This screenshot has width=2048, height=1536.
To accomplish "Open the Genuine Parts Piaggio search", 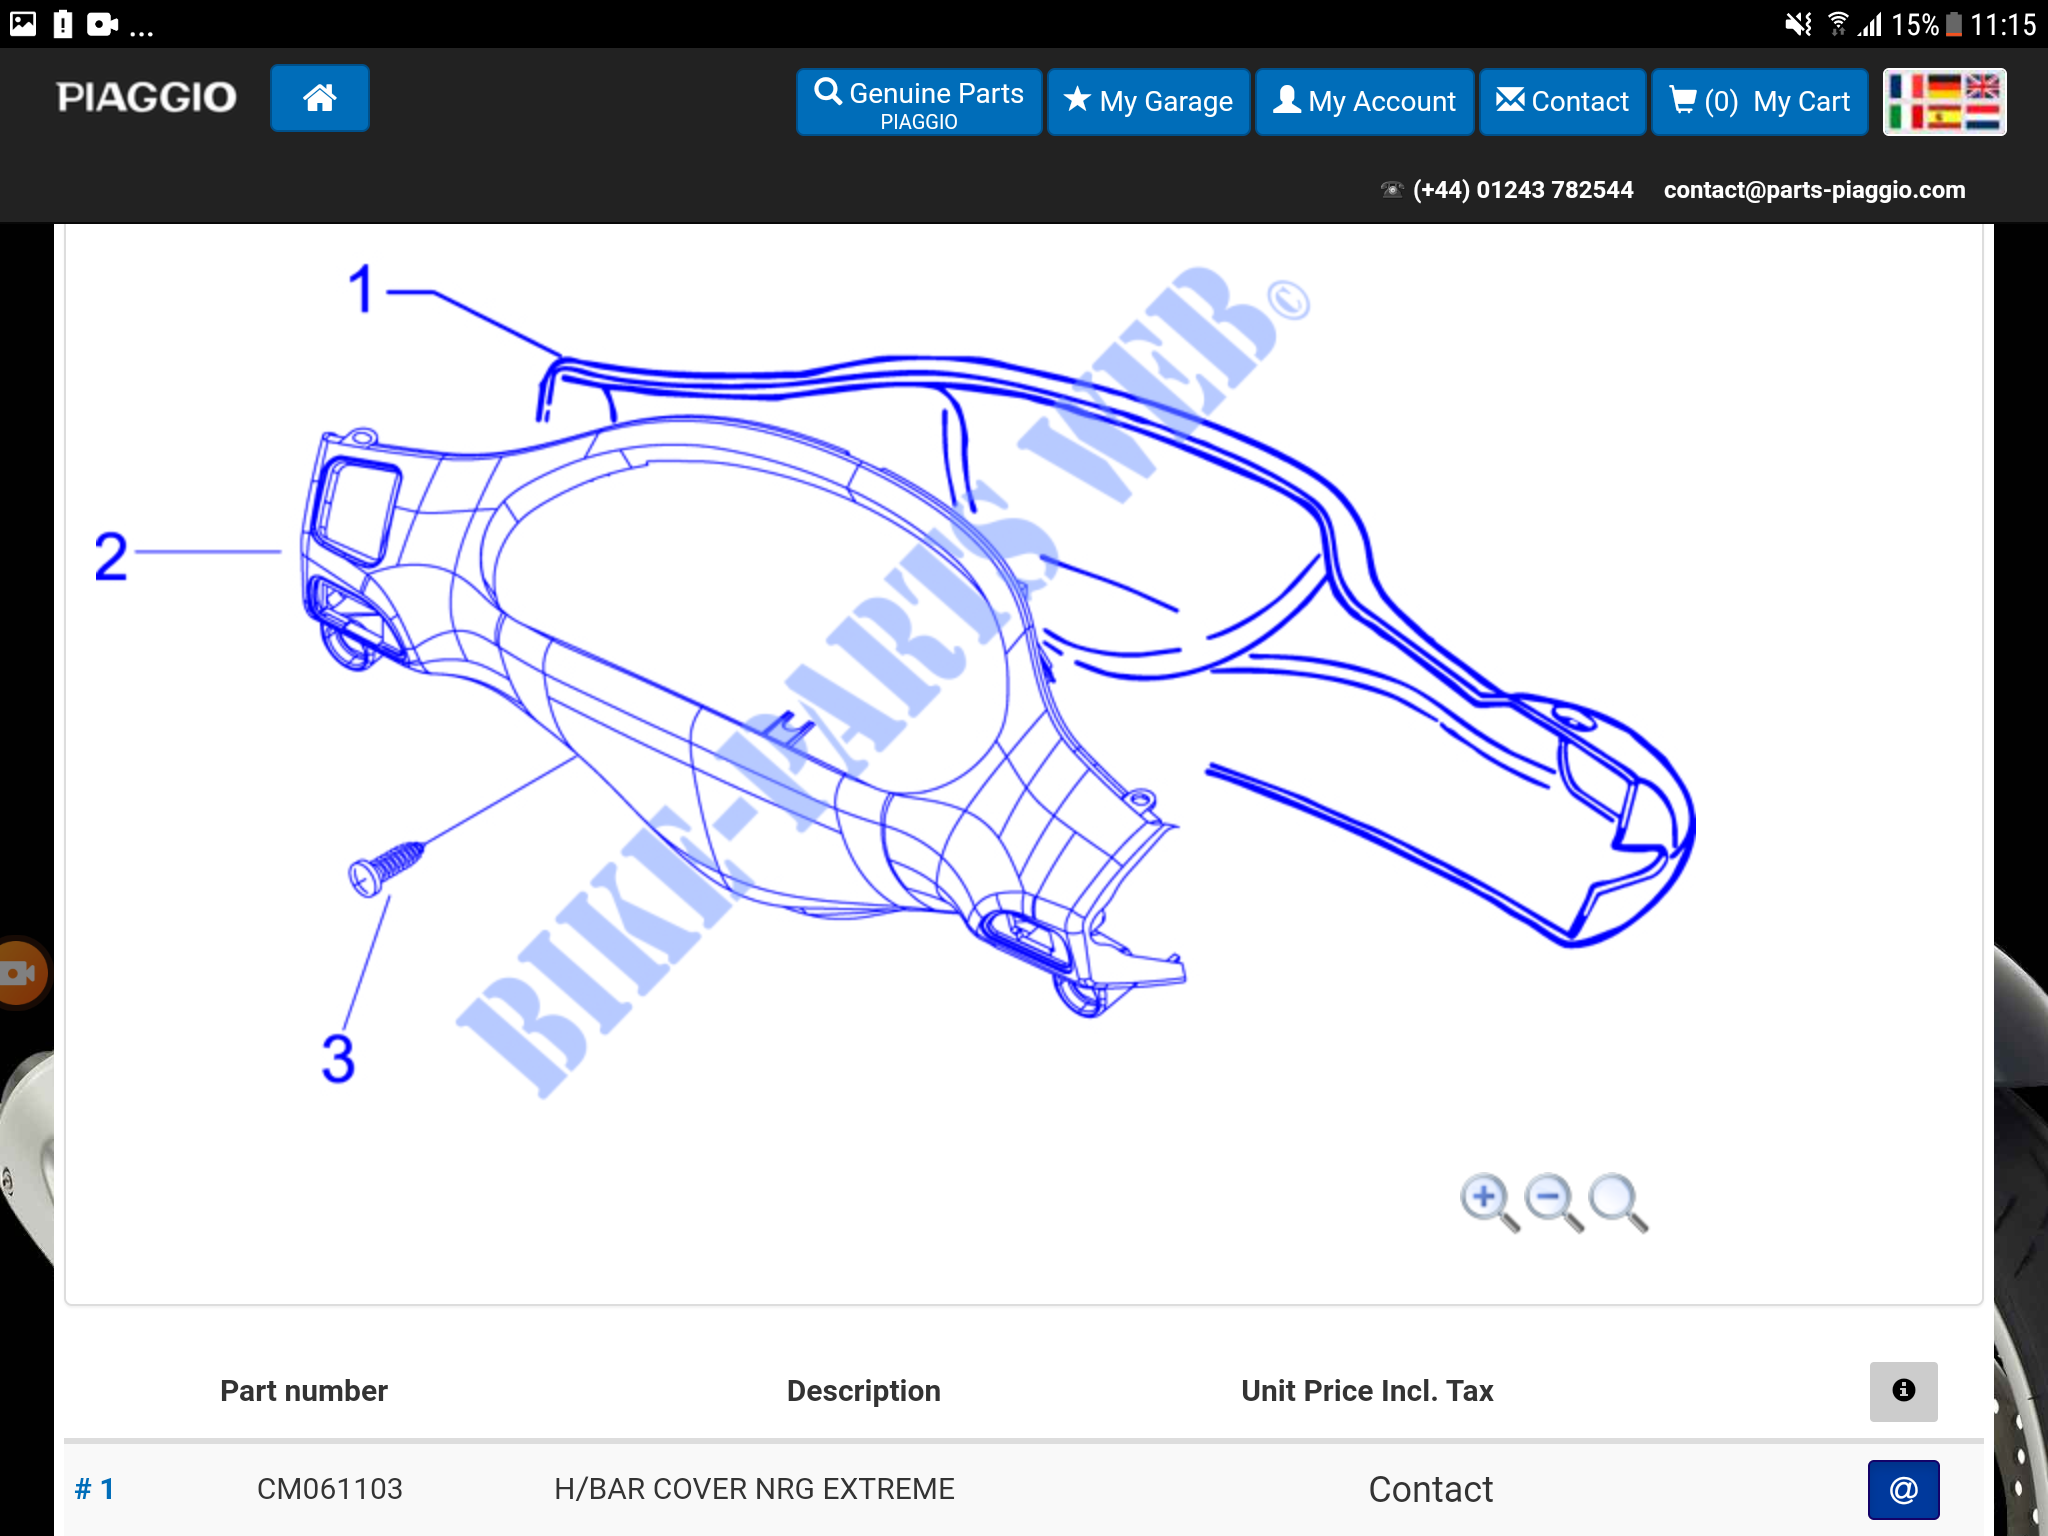I will pos(918,102).
